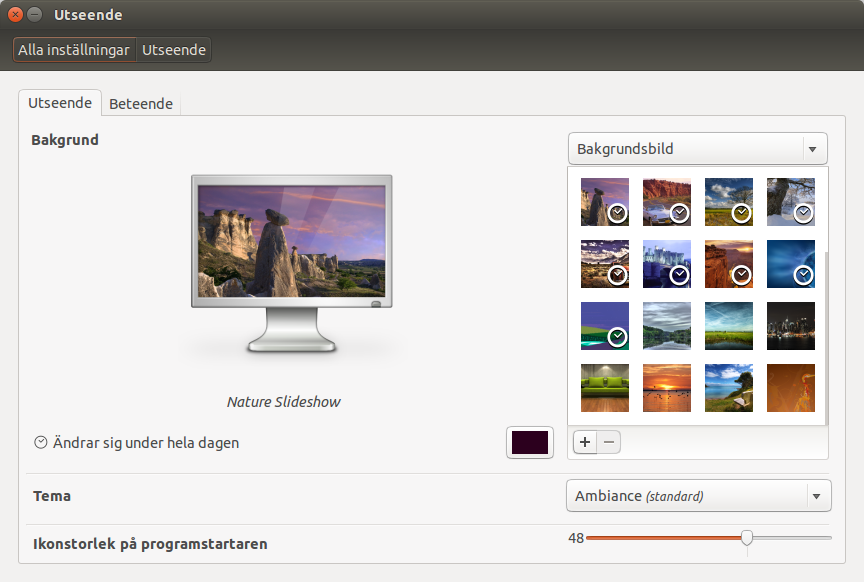Pick the orange abstract flame wallpaper thumbnail
Viewport: 864px width, 582px height.
791,388
